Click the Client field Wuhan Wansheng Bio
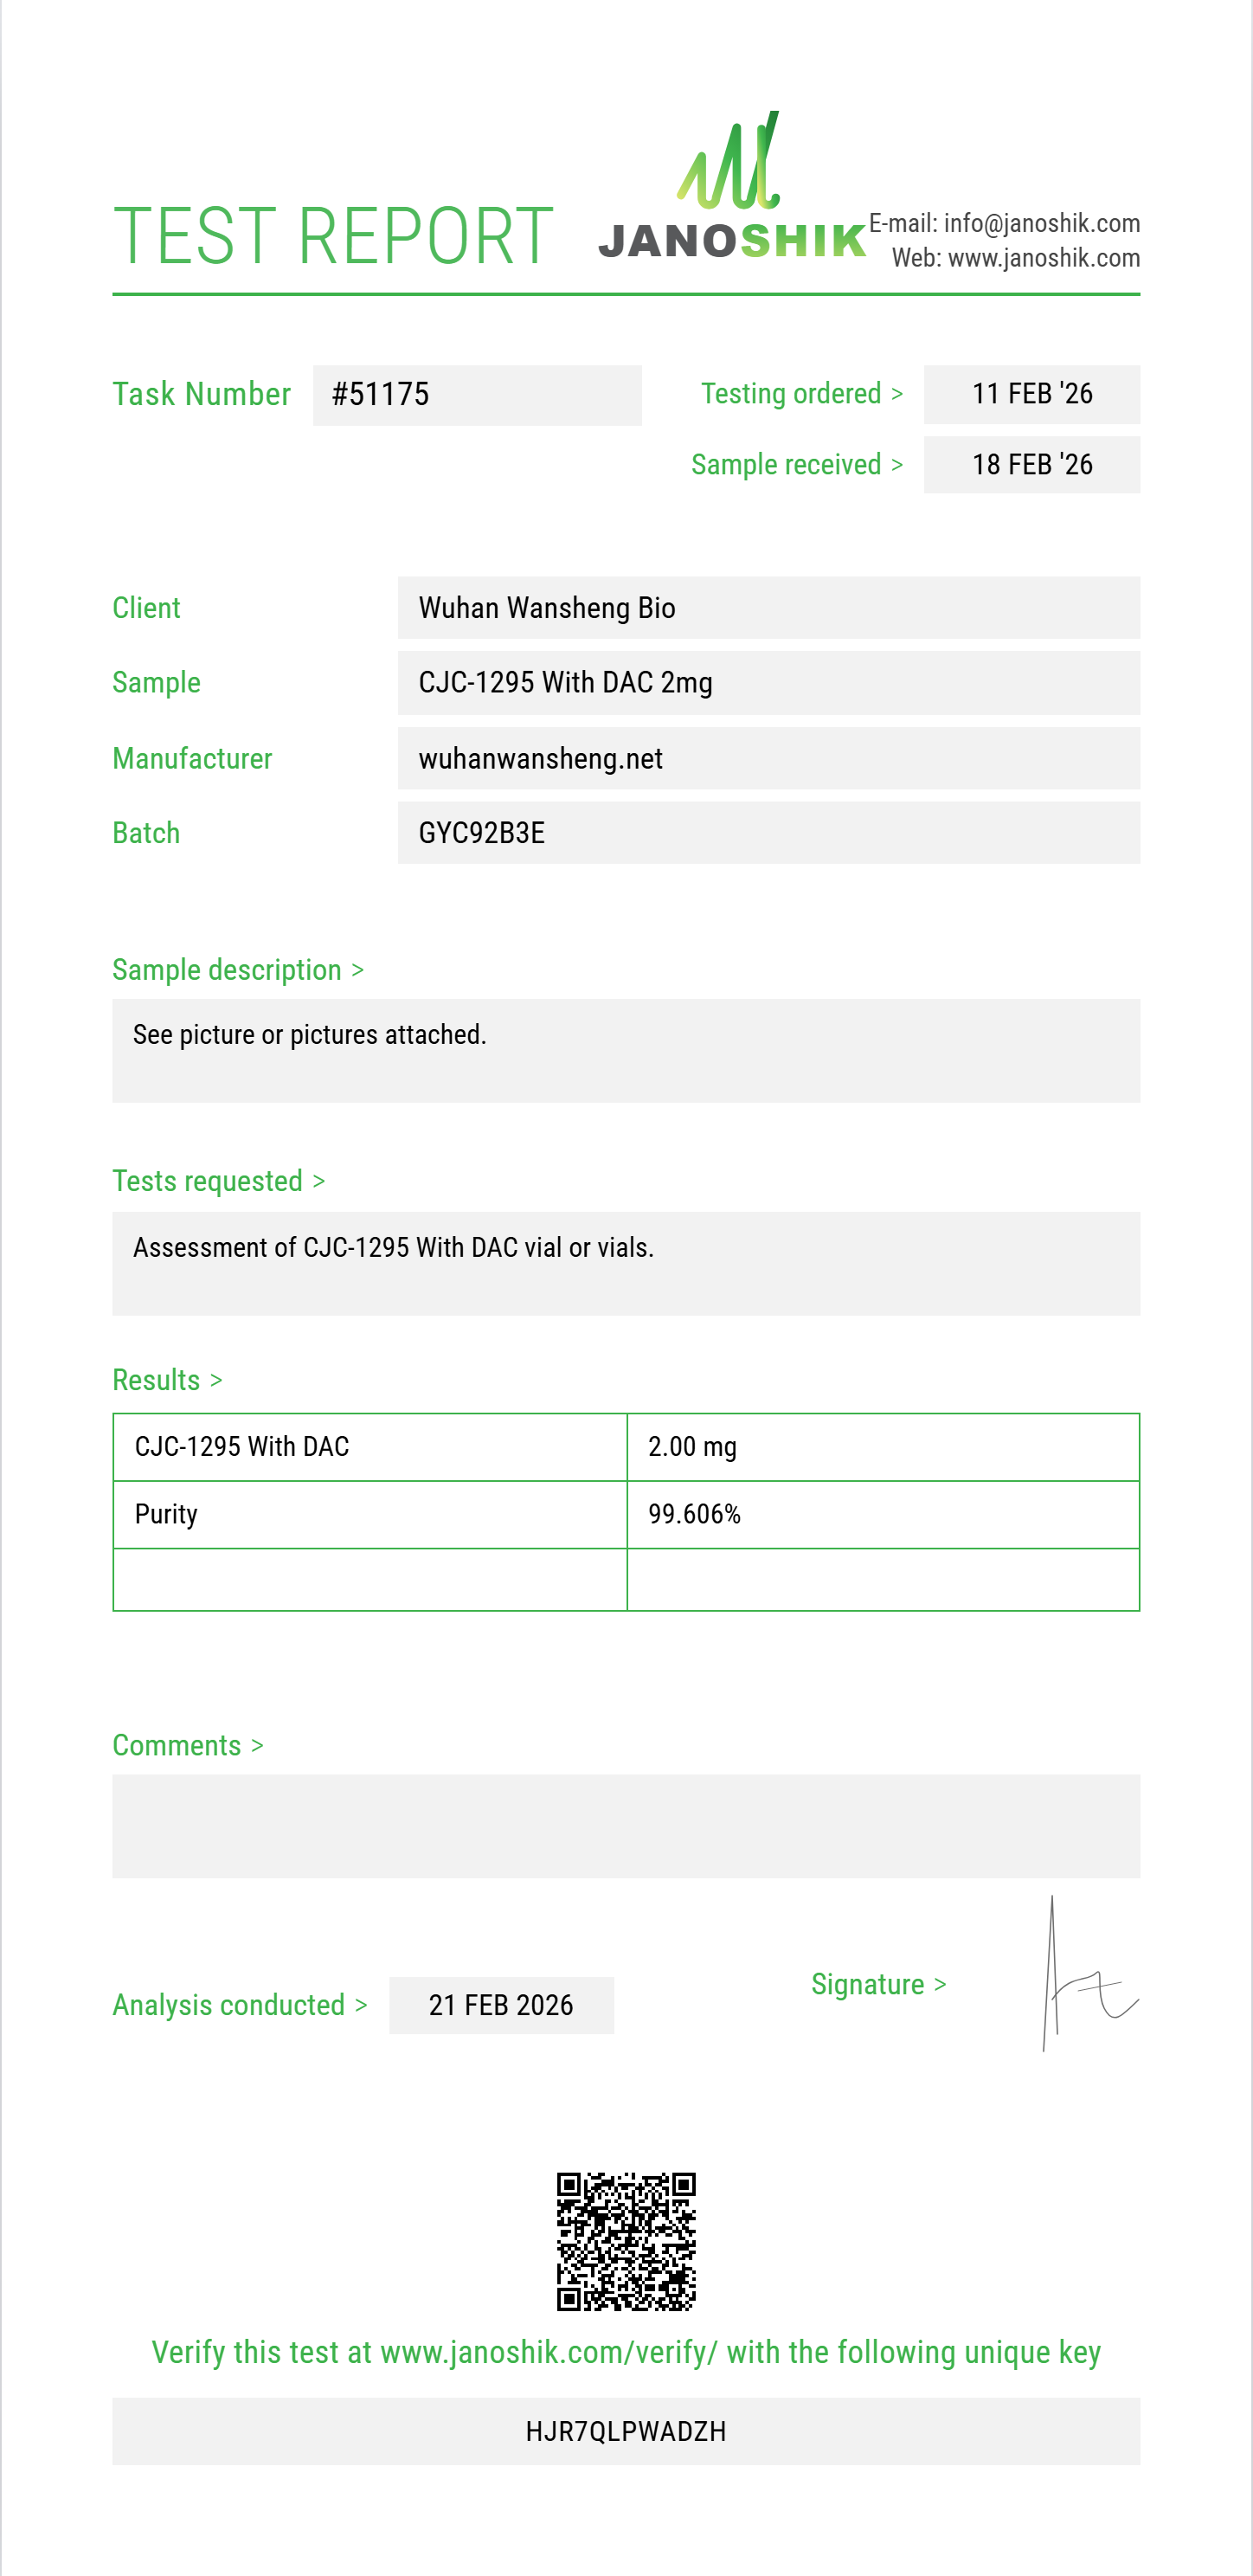This screenshot has width=1253, height=2576. (x=768, y=608)
